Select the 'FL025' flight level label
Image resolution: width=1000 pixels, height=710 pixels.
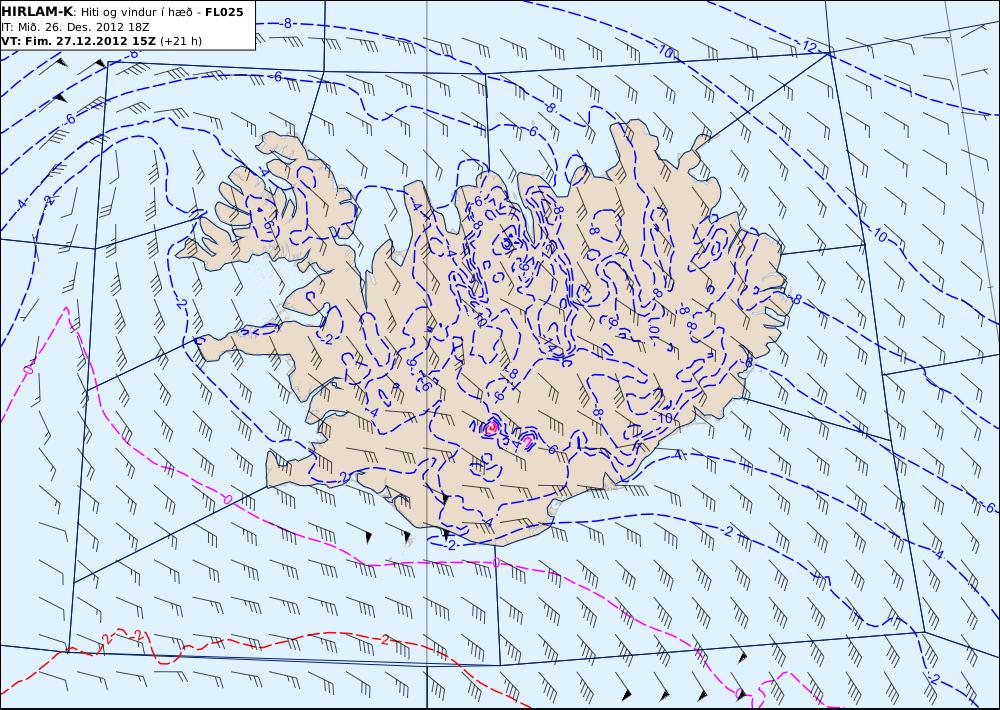click(224, 12)
